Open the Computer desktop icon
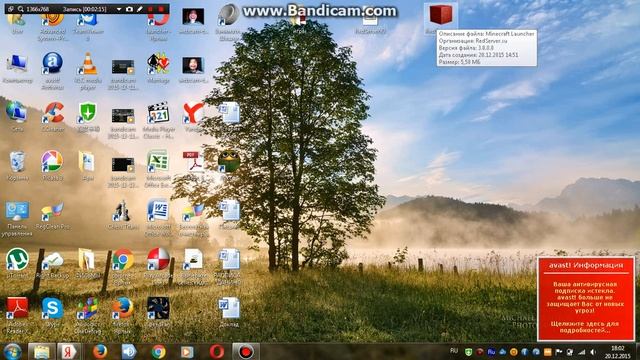 pos(17,64)
